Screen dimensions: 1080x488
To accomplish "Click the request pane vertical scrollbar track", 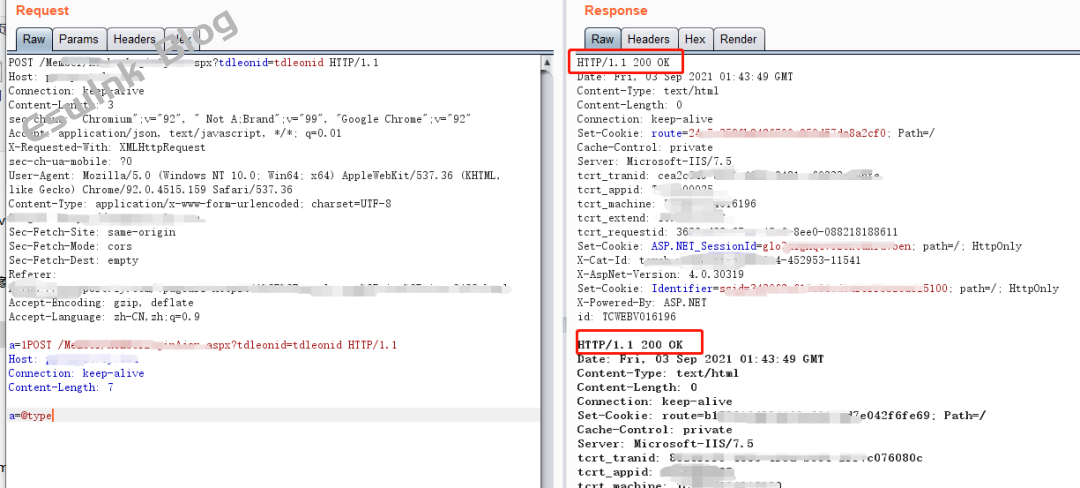I will tap(547, 300).
